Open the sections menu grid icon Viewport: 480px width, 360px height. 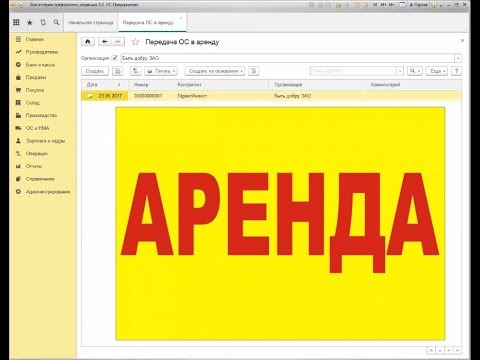(x=16, y=22)
